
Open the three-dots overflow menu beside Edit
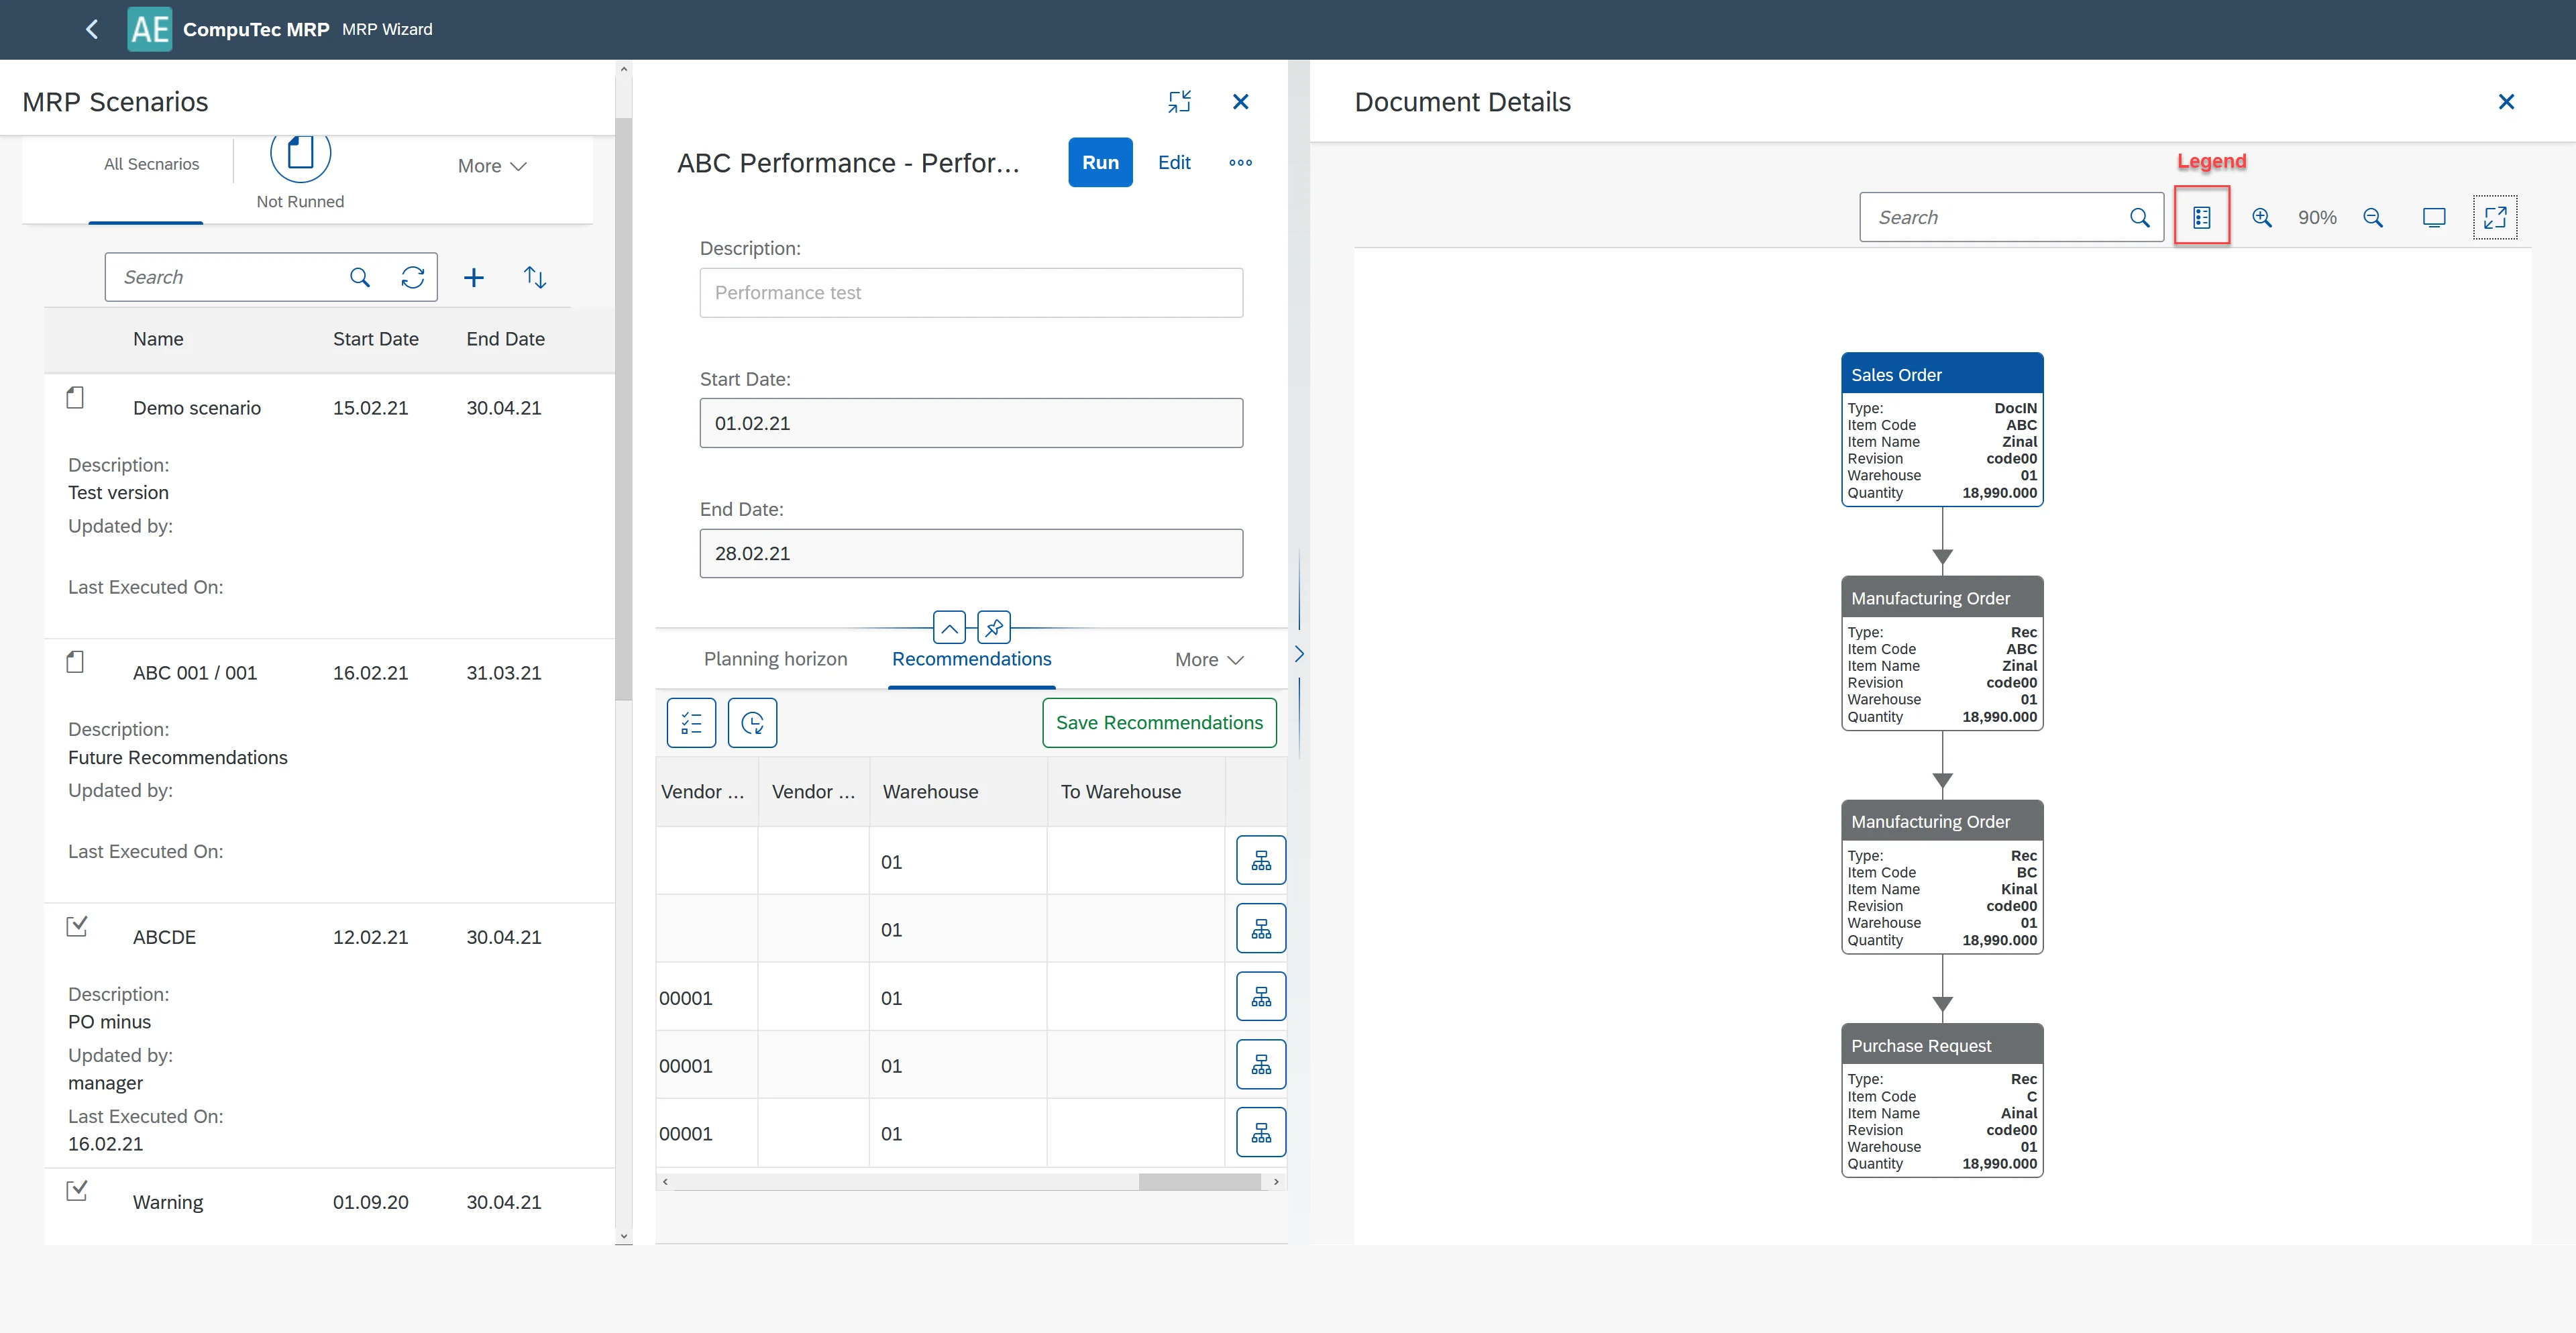1240,162
